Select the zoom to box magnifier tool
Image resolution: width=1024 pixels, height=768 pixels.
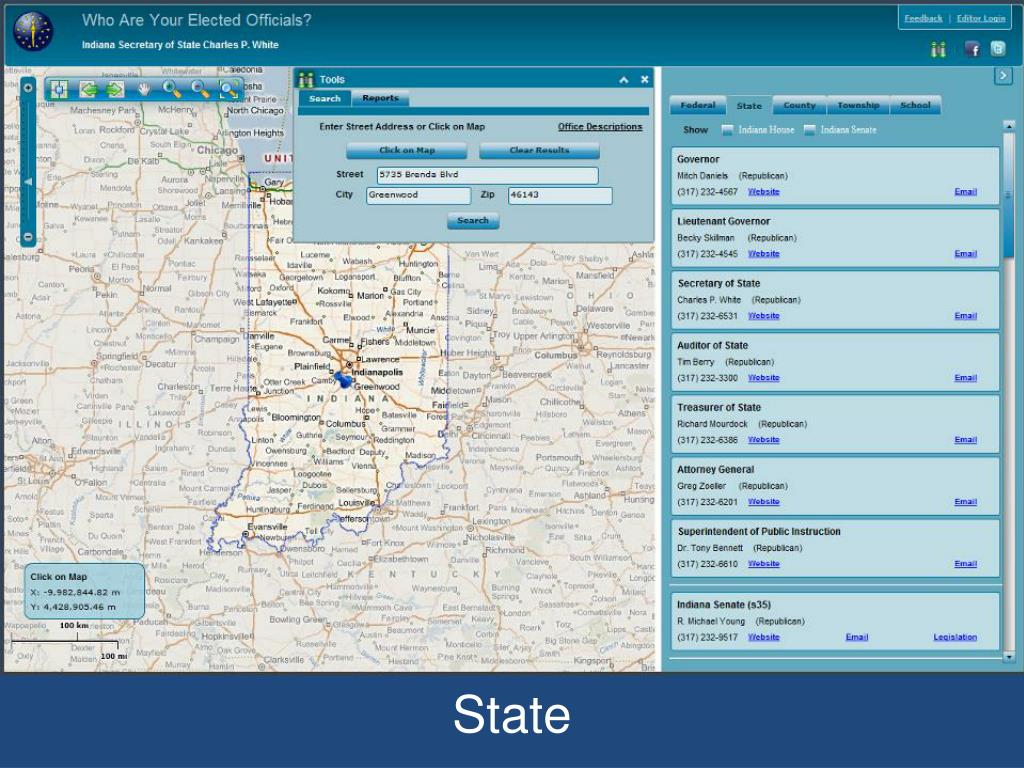228,89
